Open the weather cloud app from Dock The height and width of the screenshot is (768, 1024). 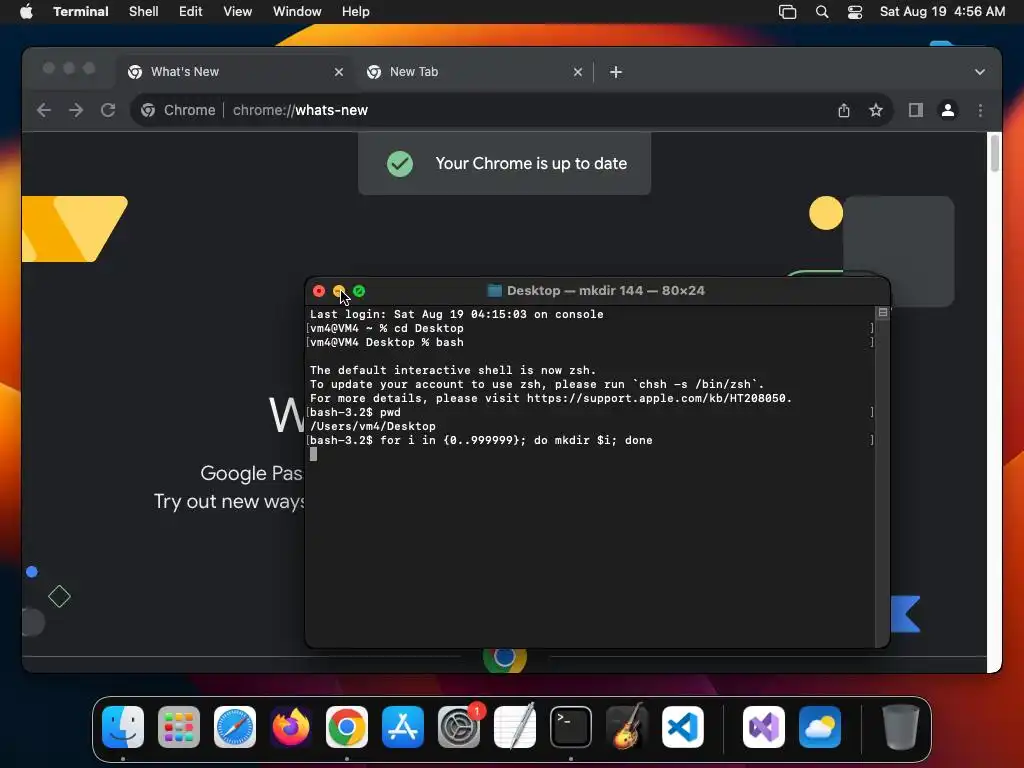tap(820, 727)
